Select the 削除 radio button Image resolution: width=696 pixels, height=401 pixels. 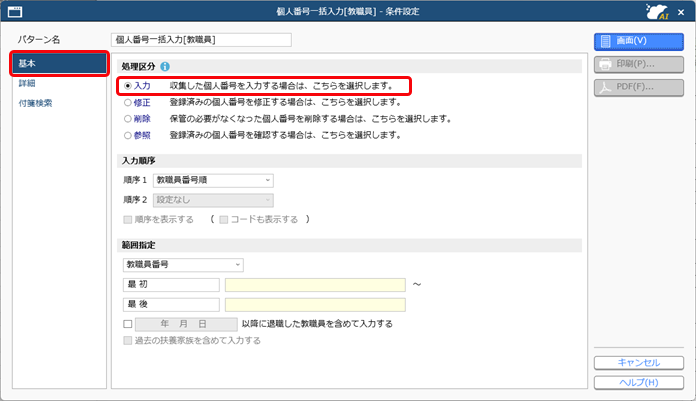pos(128,119)
